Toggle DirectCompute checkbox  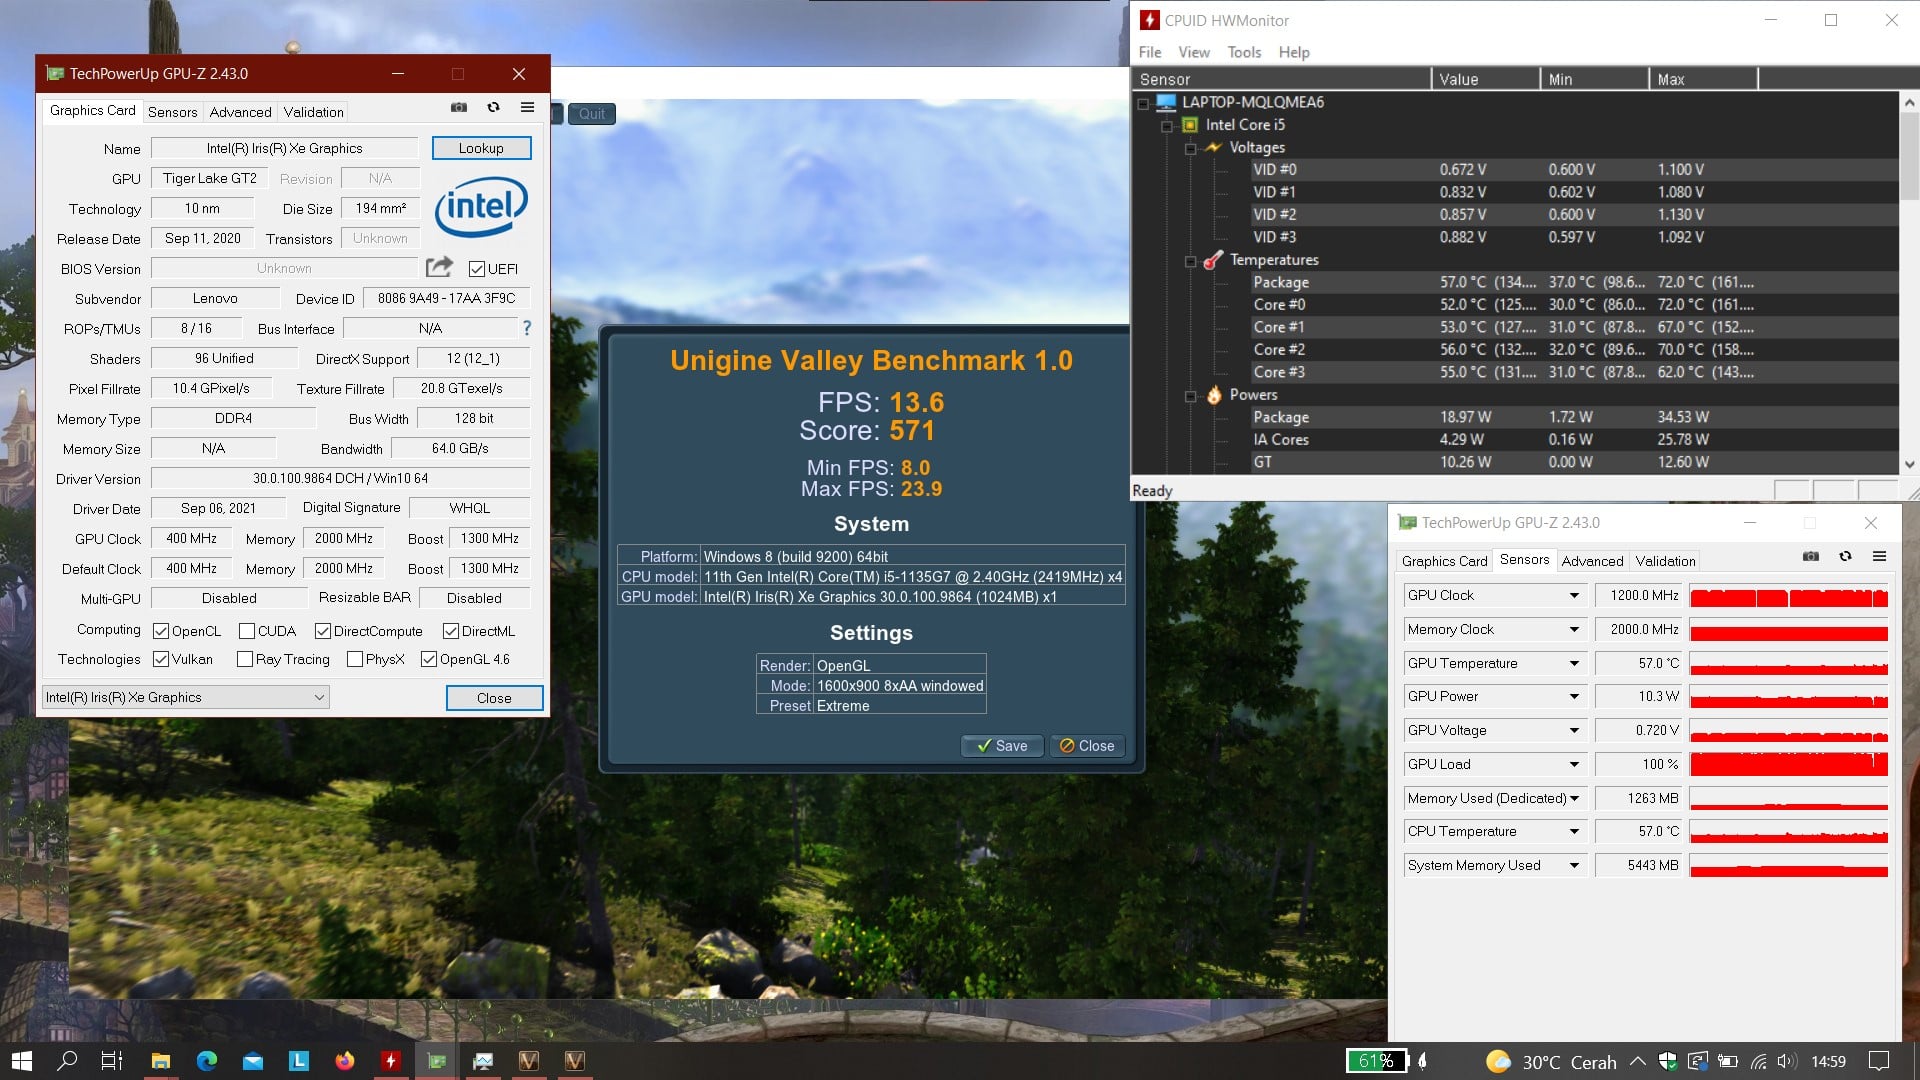tap(323, 631)
